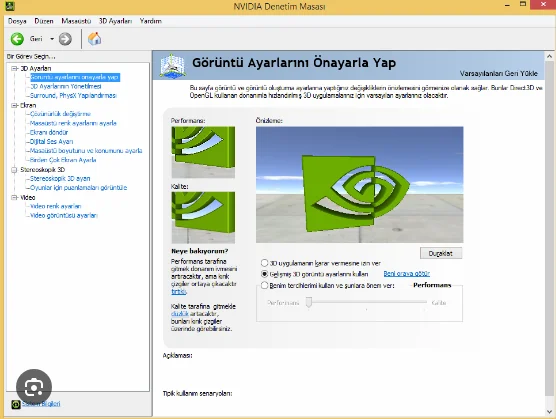This screenshot has width=556, height=419.
Task: Open the Masaüstü menu
Action: [76, 21]
